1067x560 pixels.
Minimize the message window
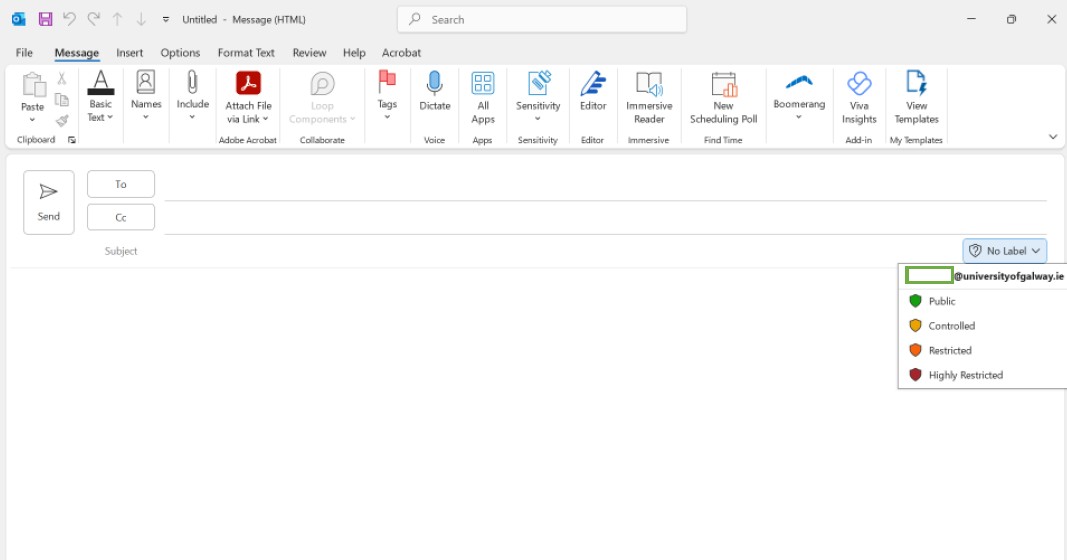972,19
